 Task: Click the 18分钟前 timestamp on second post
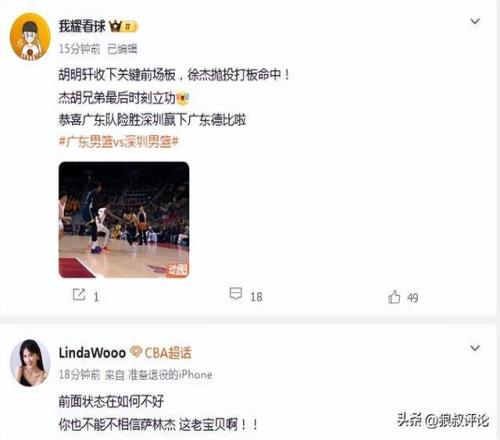tap(79, 375)
